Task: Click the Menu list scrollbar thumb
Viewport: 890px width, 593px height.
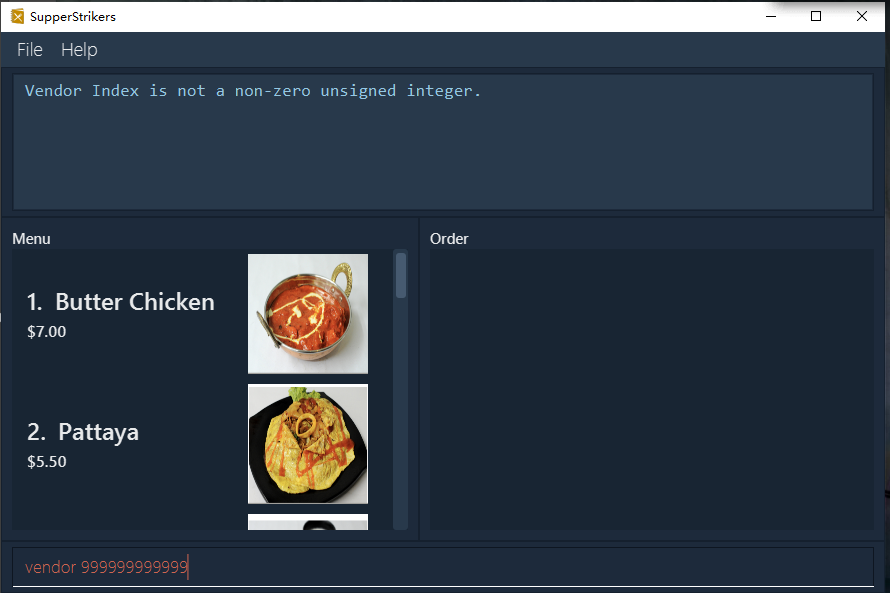Action: (401, 275)
